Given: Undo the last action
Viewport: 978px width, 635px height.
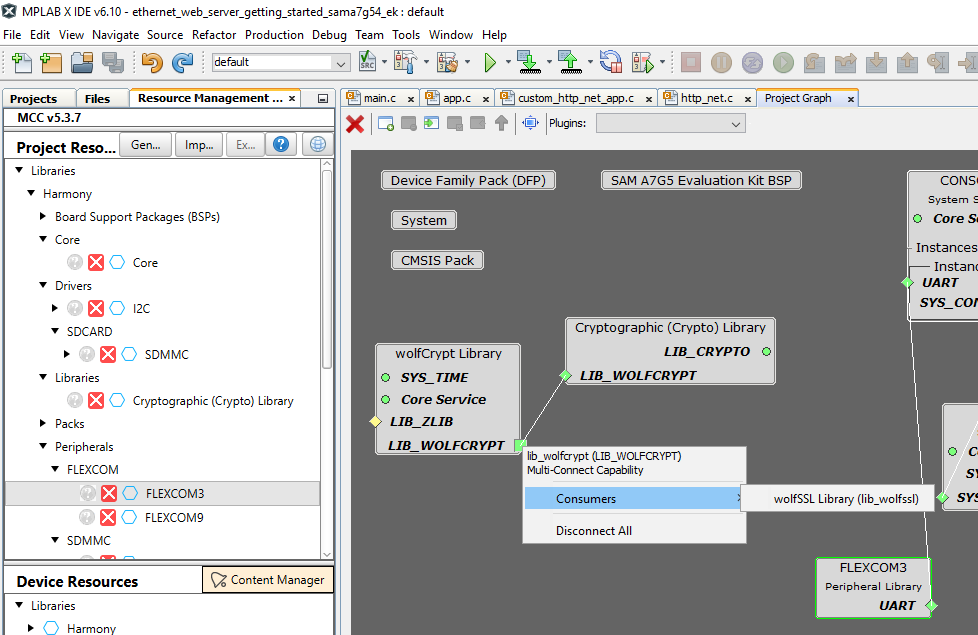Looking at the screenshot, I should [152, 62].
